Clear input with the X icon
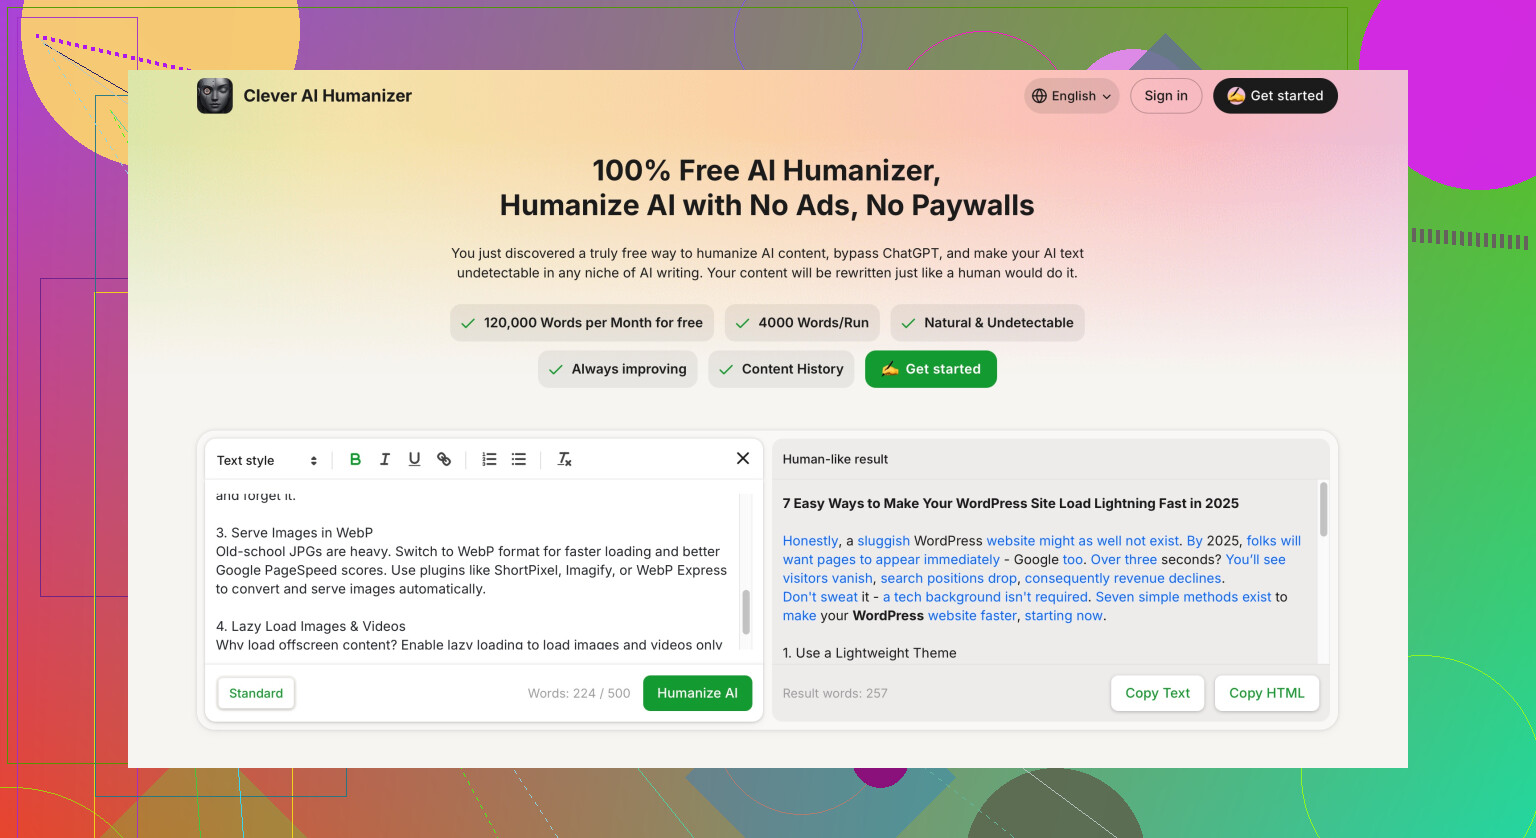This screenshot has height=838, width=1536. coord(743,458)
